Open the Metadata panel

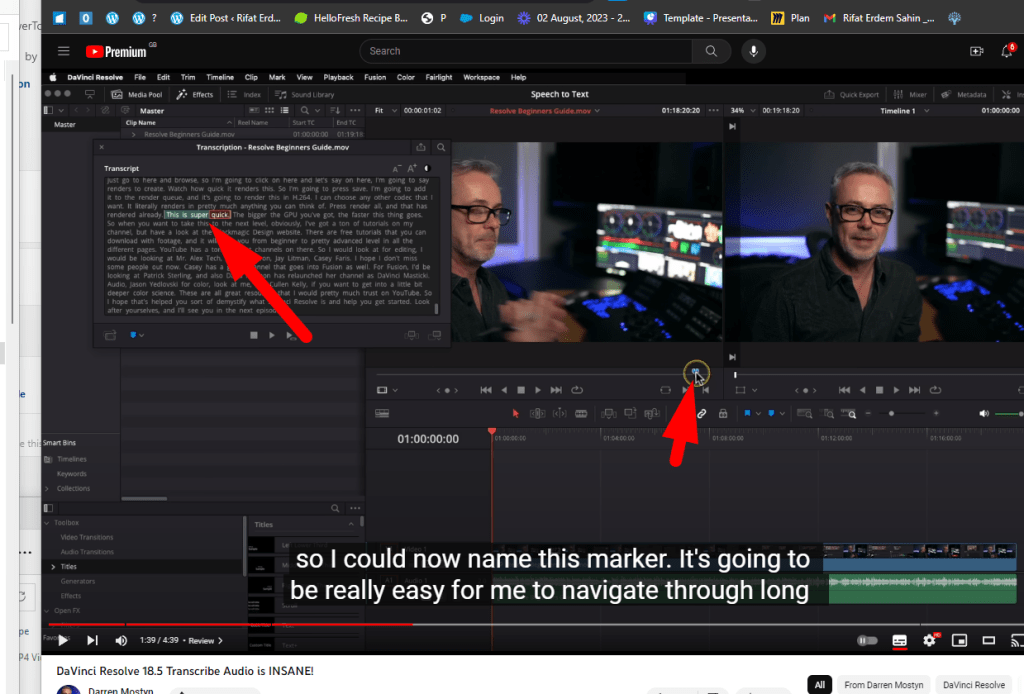click(964, 95)
